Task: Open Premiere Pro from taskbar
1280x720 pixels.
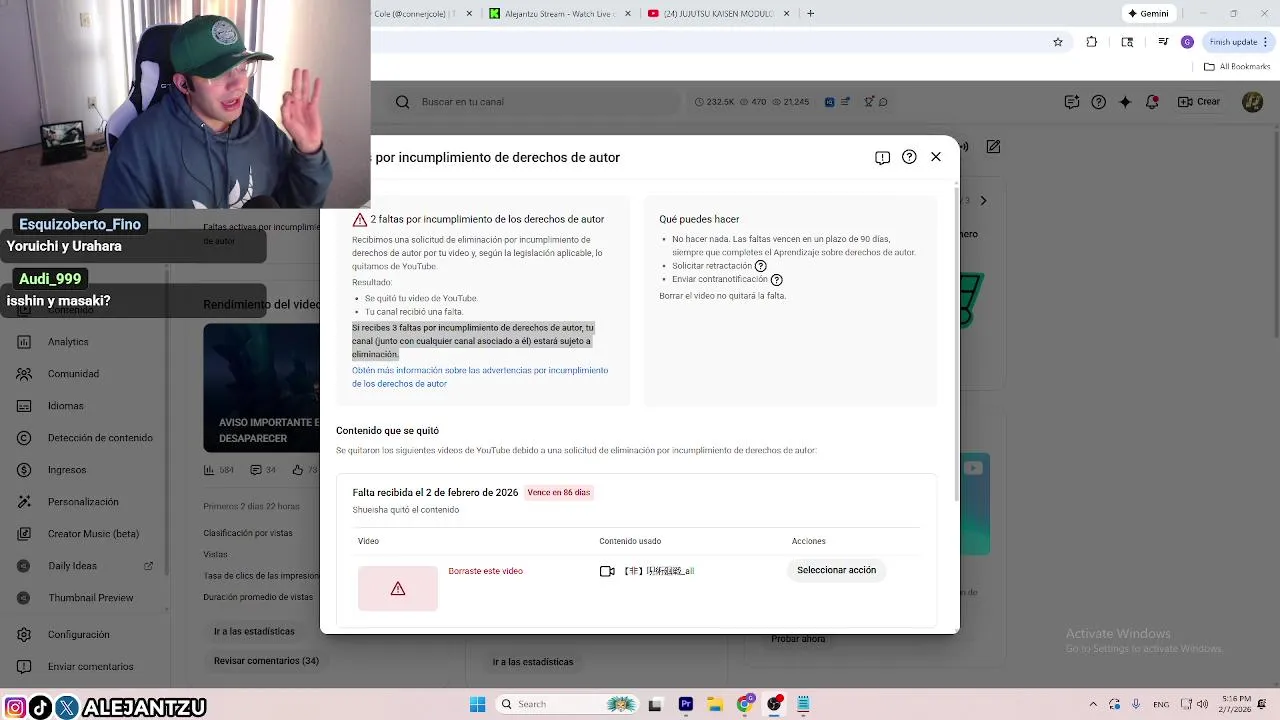Action: point(686,704)
